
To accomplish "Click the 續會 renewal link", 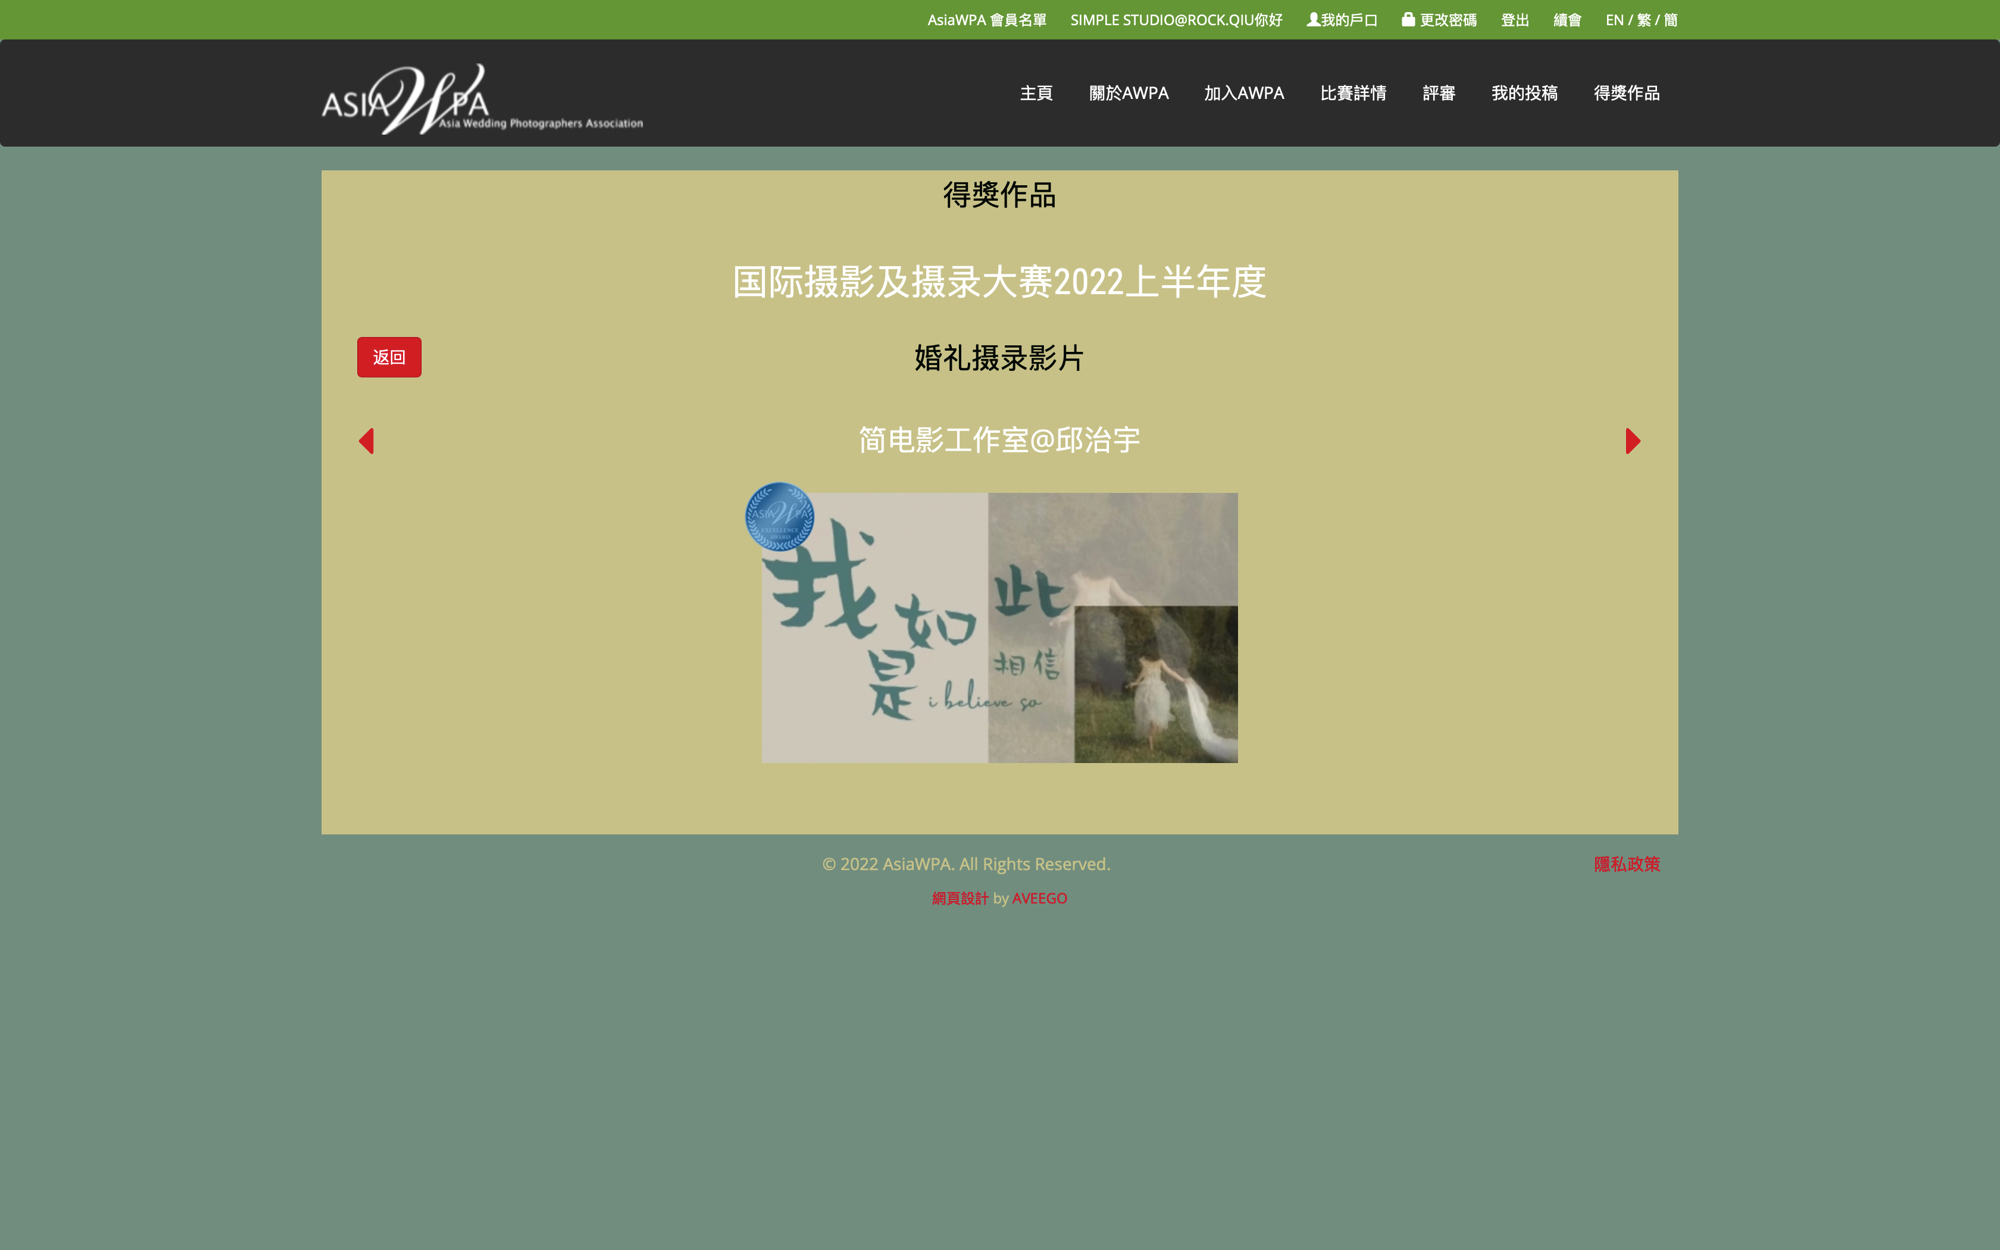I will click(x=1567, y=20).
